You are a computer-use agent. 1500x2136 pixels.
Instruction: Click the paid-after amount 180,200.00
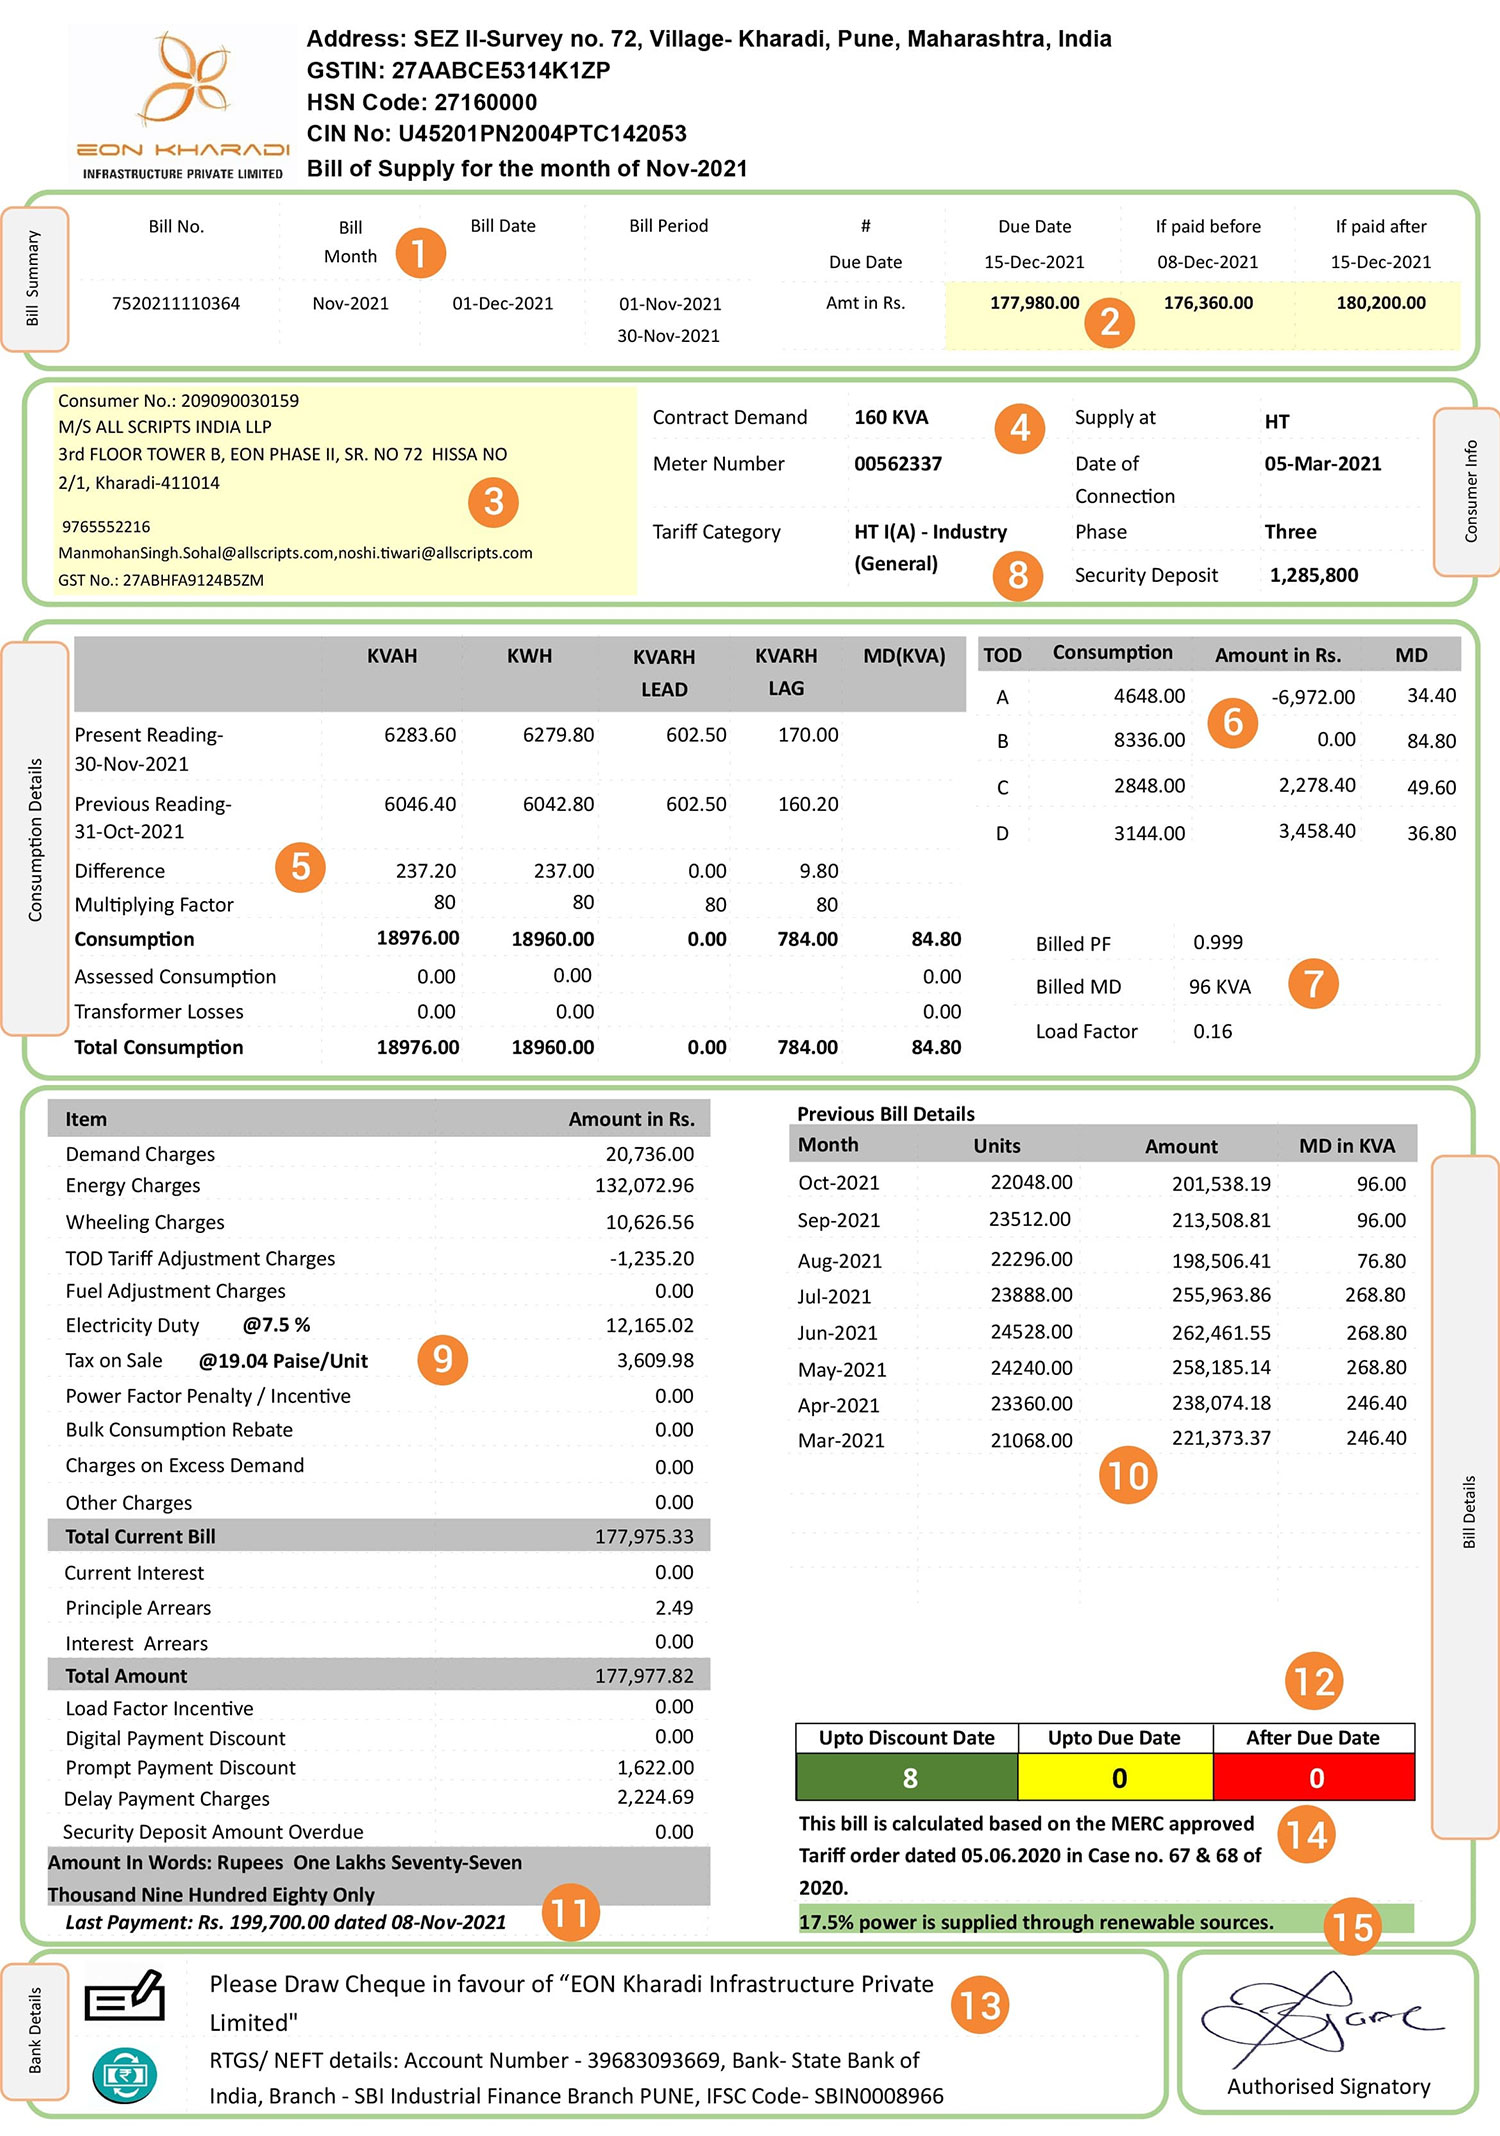coord(1381,302)
